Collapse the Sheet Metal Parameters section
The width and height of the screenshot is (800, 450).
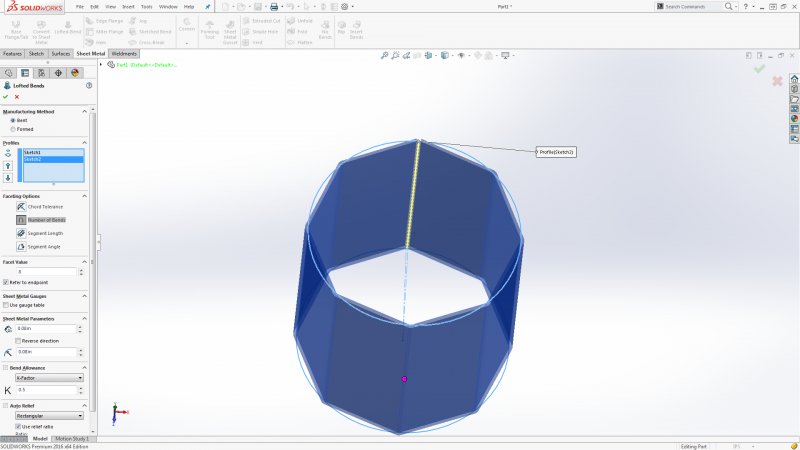point(84,318)
